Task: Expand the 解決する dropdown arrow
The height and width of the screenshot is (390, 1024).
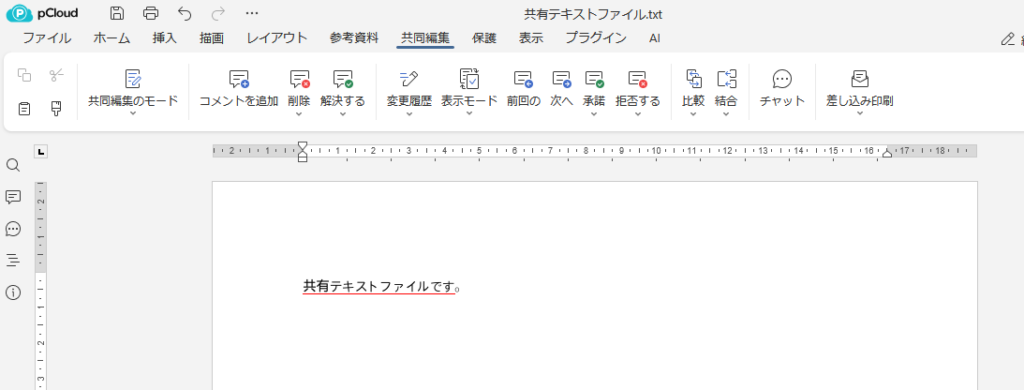Action: (343, 114)
